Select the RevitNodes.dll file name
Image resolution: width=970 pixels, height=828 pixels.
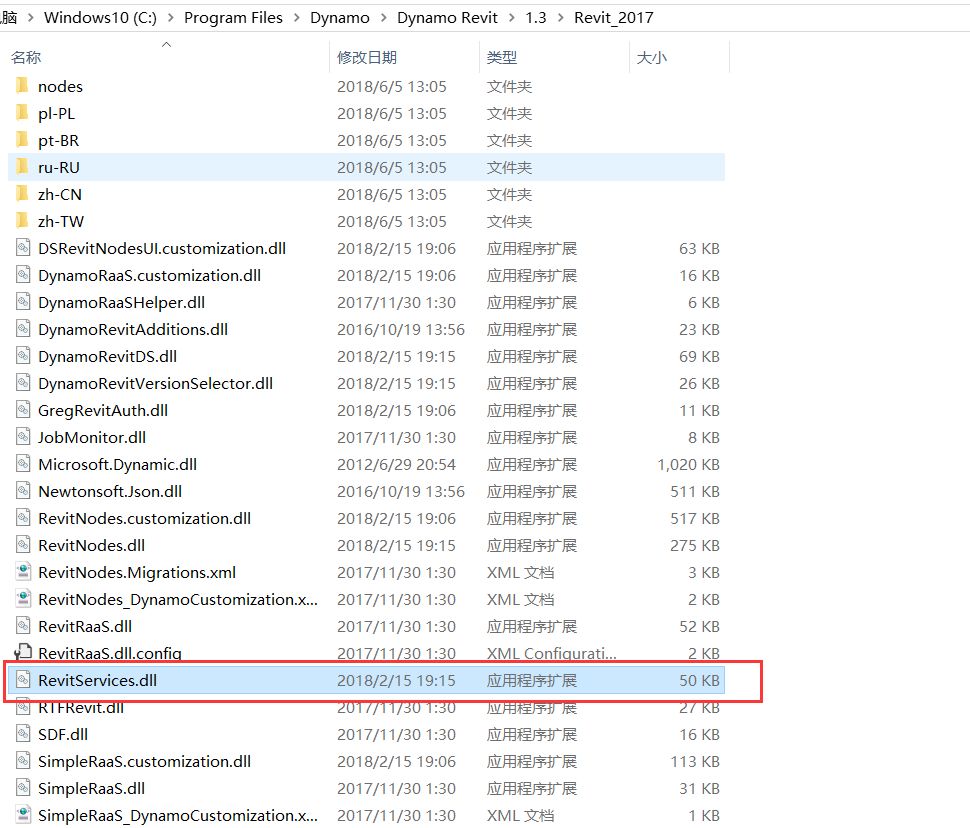point(92,545)
